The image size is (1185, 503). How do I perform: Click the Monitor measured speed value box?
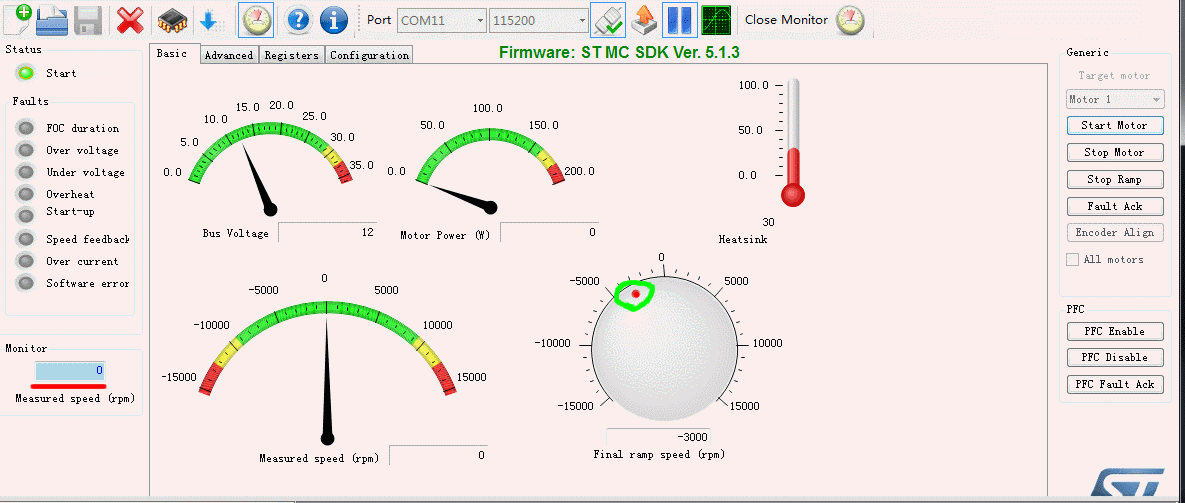70,371
